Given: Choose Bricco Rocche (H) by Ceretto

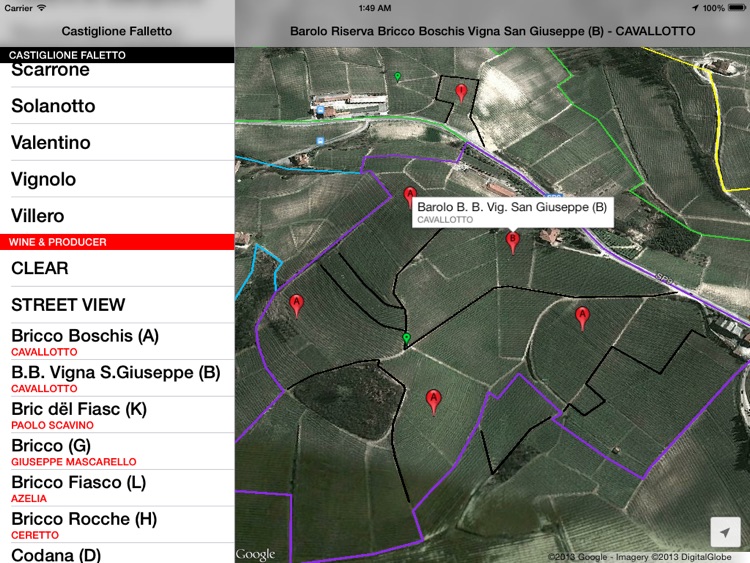Looking at the screenshot, I should 117,525.
